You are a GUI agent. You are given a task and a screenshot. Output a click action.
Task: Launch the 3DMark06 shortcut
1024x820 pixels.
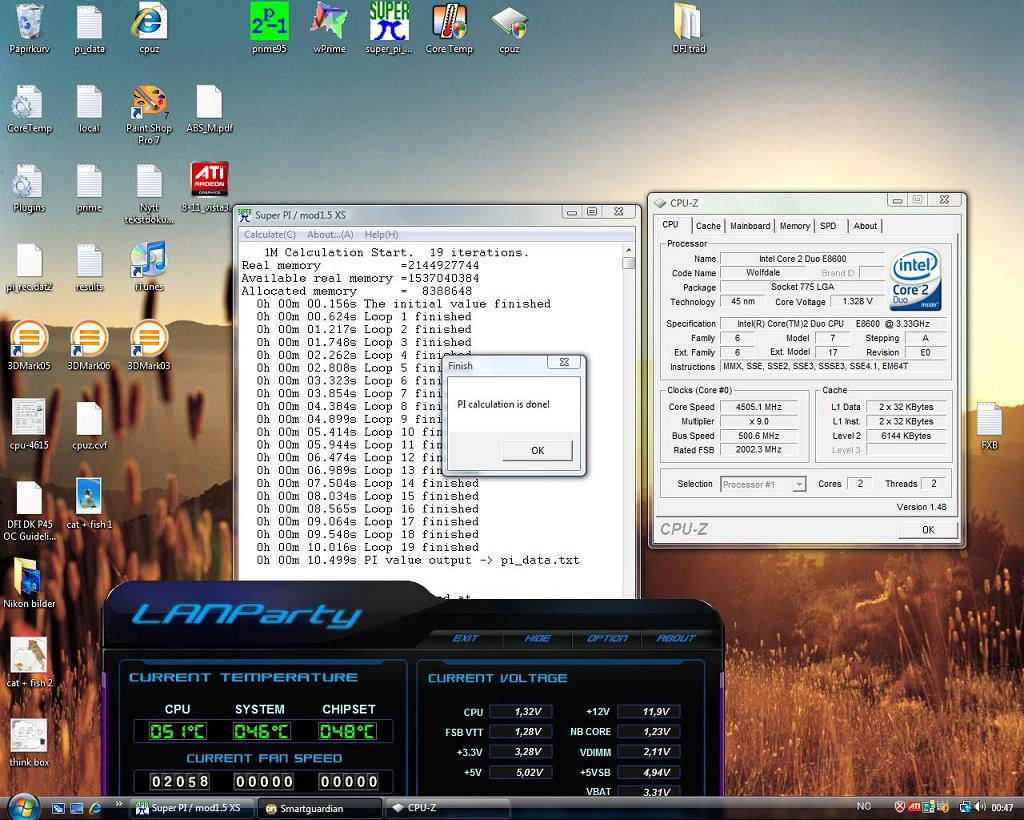pyautogui.click(x=89, y=346)
